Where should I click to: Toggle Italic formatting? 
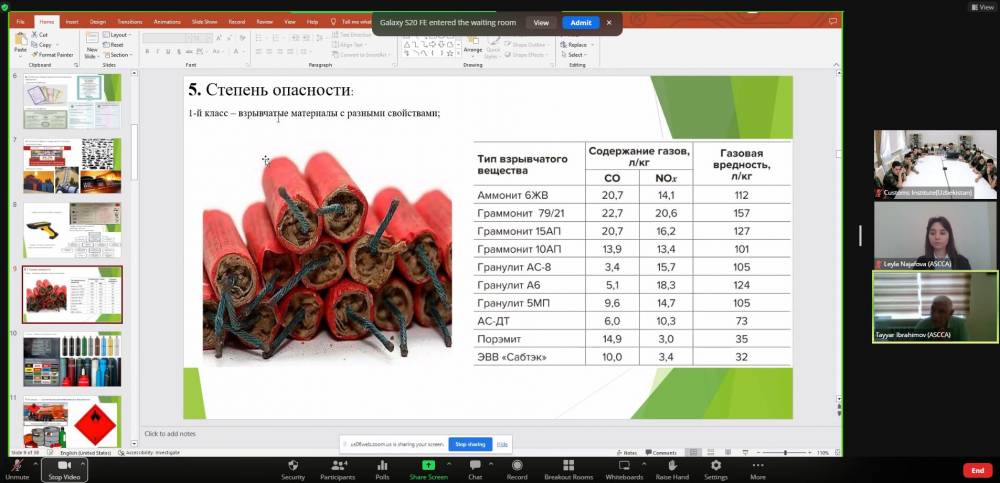(x=158, y=52)
